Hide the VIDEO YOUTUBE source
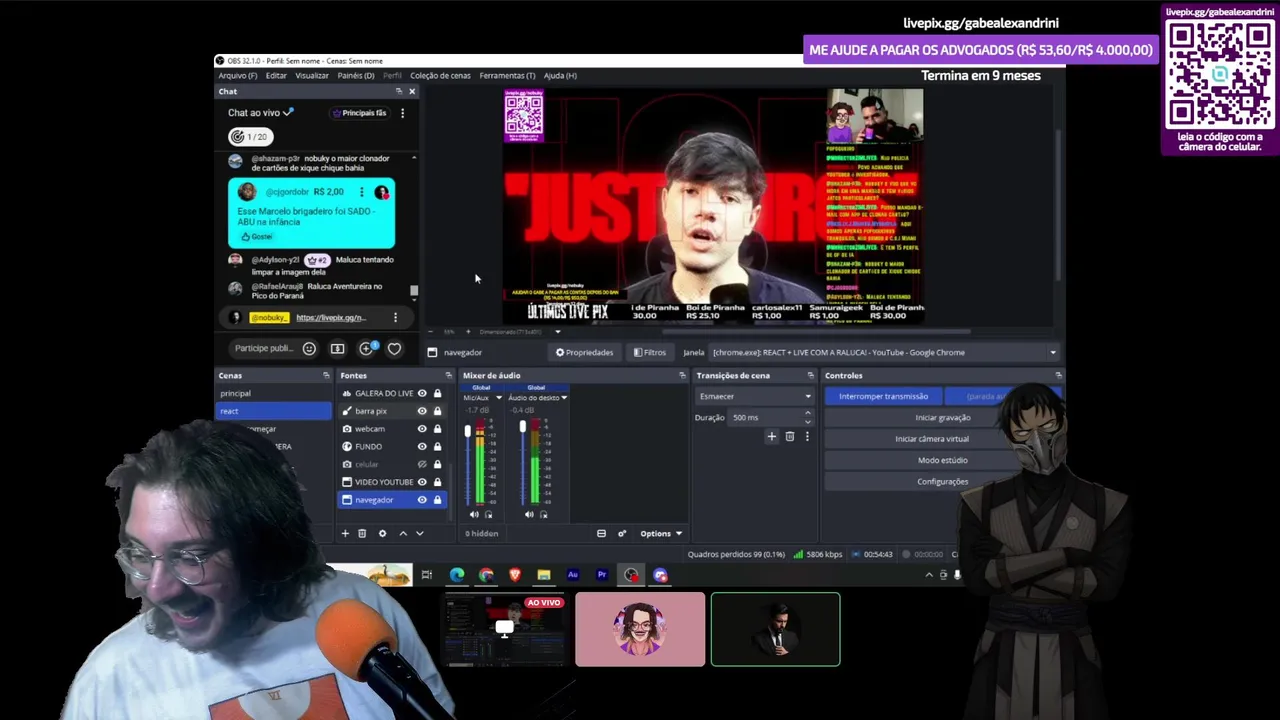Viewport: 1280px width, 720px height. pyautogui.click(x=422, y=482)
